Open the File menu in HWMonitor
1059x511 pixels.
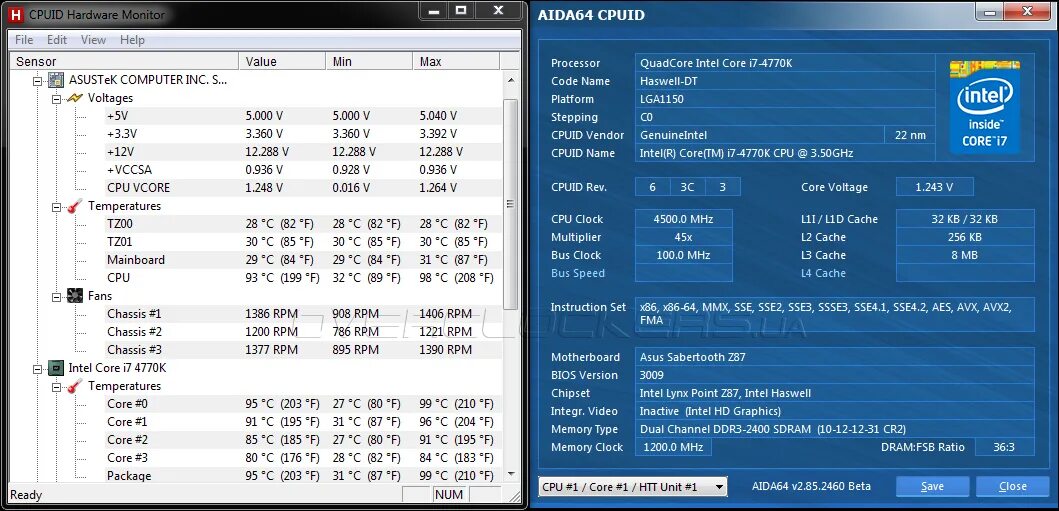tap(24, 40)
